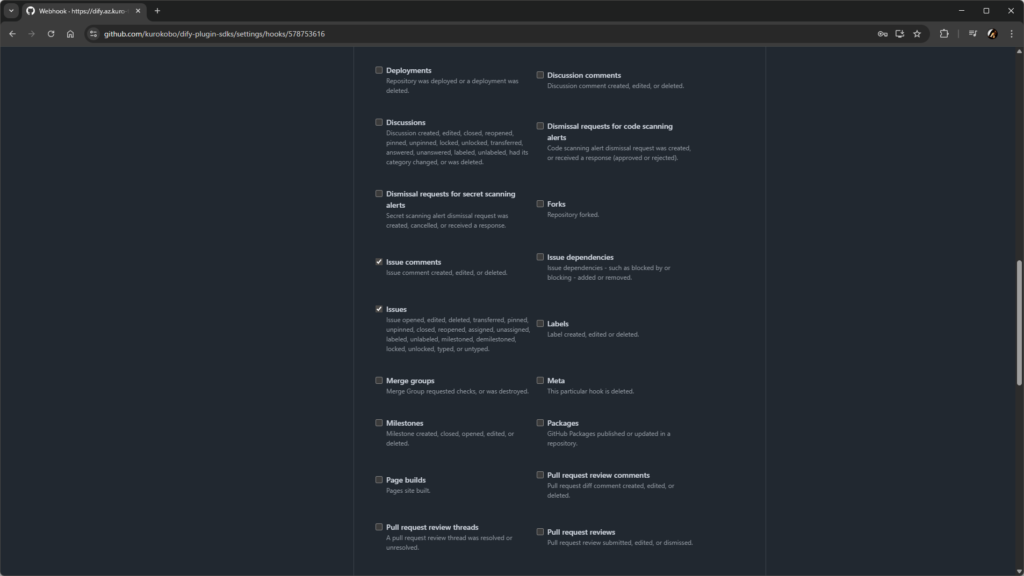View site information icon in address bar

click(93, 33)
